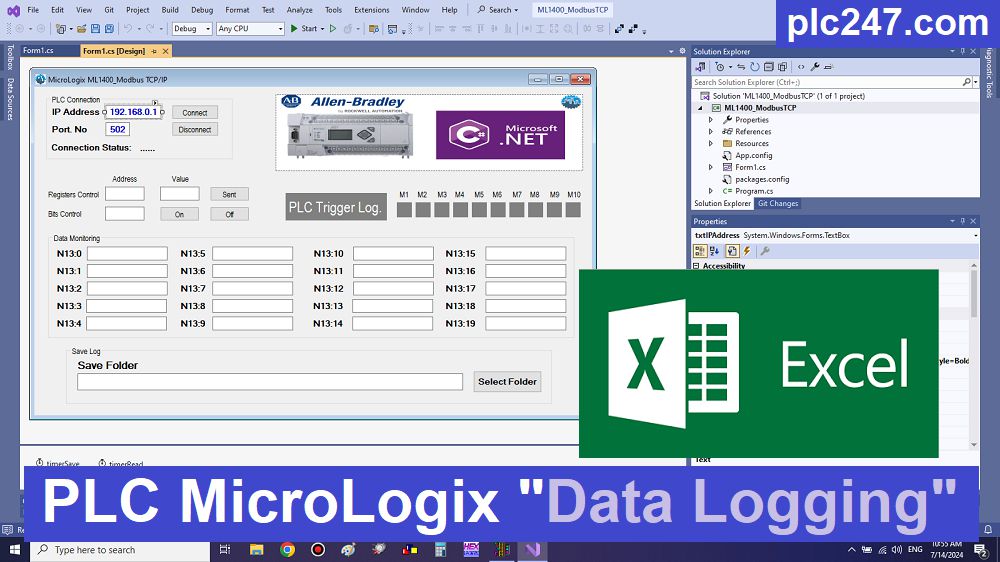This screenshot has height=562, width=1000.
Task: Click the N13:0 data monitoring textbox
Action: coord(127,253)
